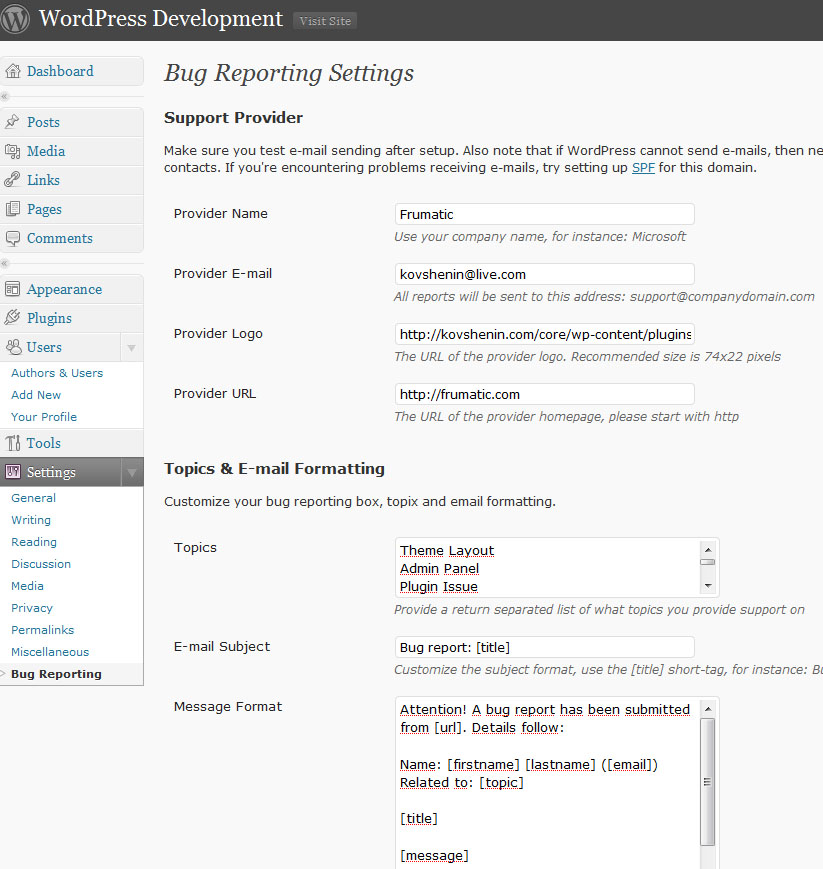Click the Tools wrench icon
Viewport: 823px width, 869px height.
(x=12, y=443)
